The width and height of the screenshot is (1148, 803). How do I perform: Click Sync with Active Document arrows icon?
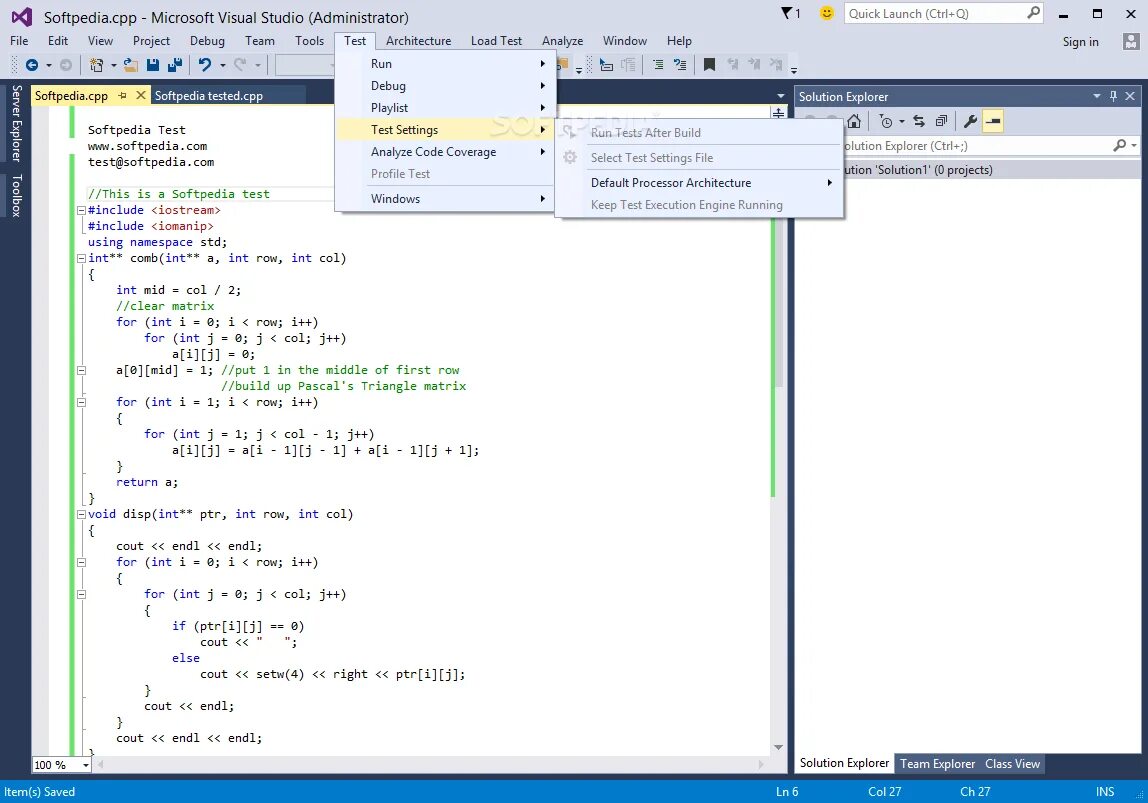[x=919, y=122]
